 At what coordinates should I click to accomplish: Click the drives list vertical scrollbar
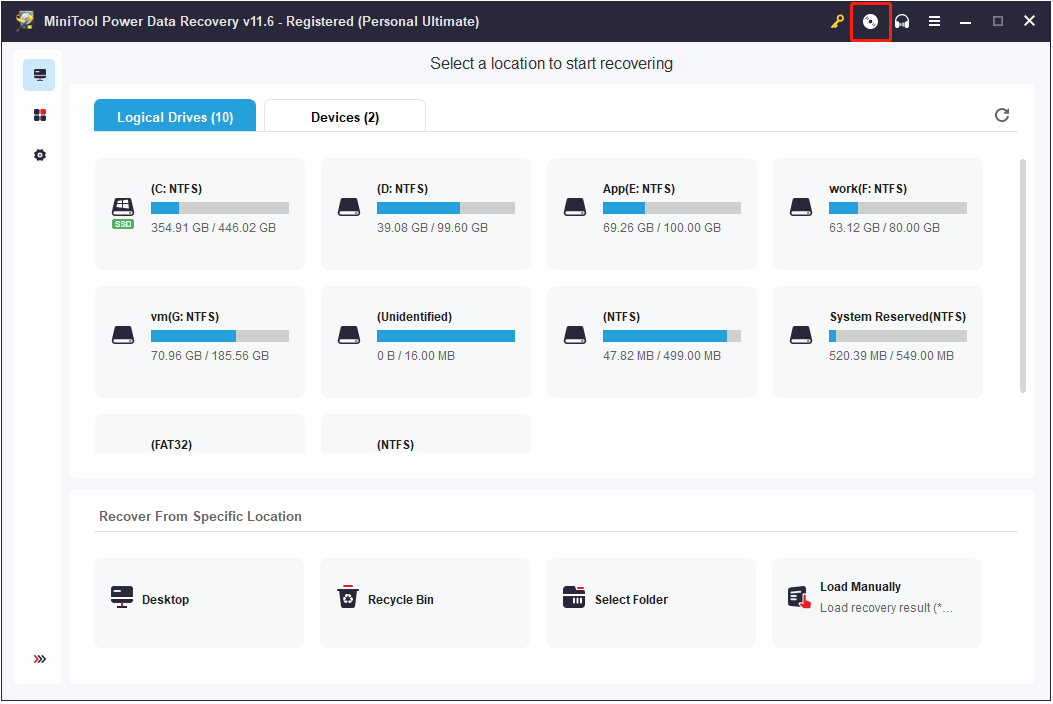pyautogui.click(x=1023, y=275)
